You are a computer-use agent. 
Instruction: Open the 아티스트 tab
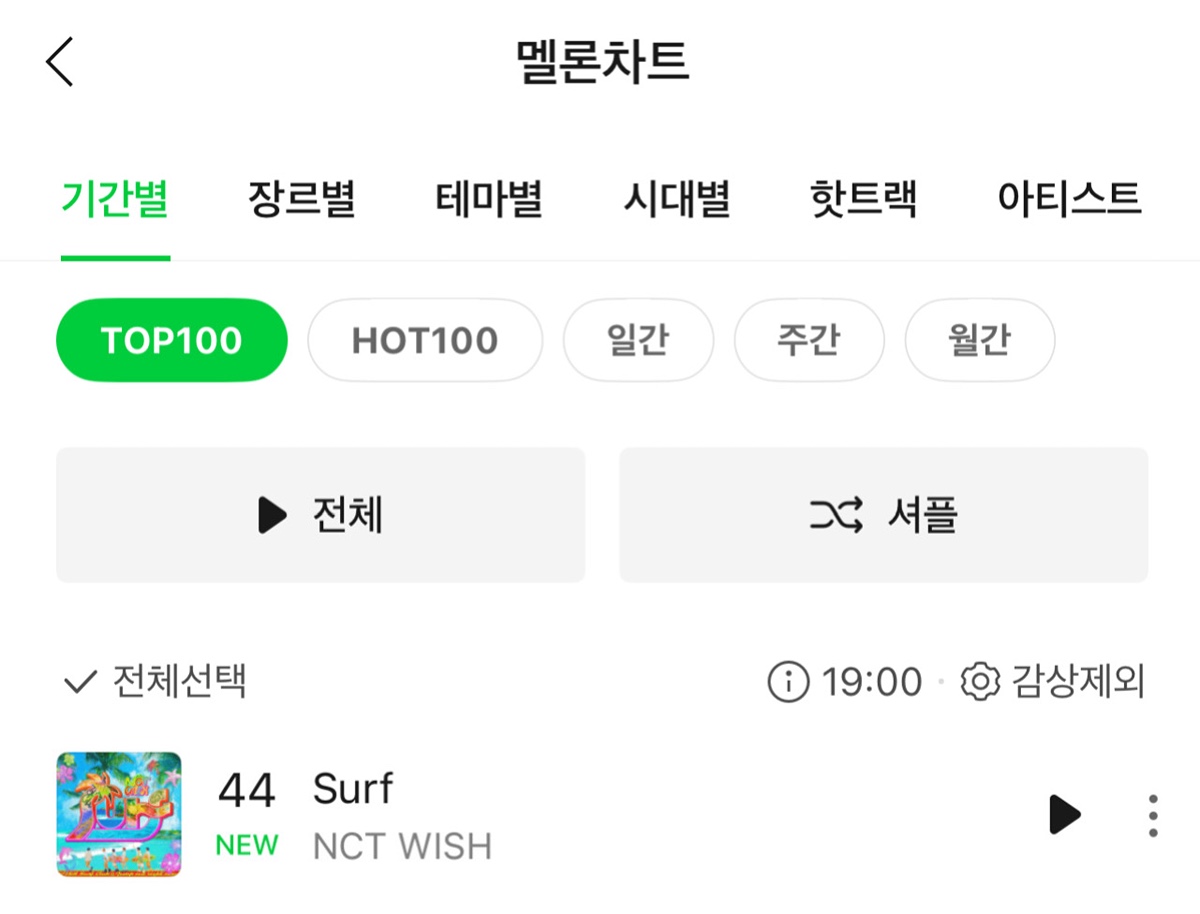[1069, 199]
